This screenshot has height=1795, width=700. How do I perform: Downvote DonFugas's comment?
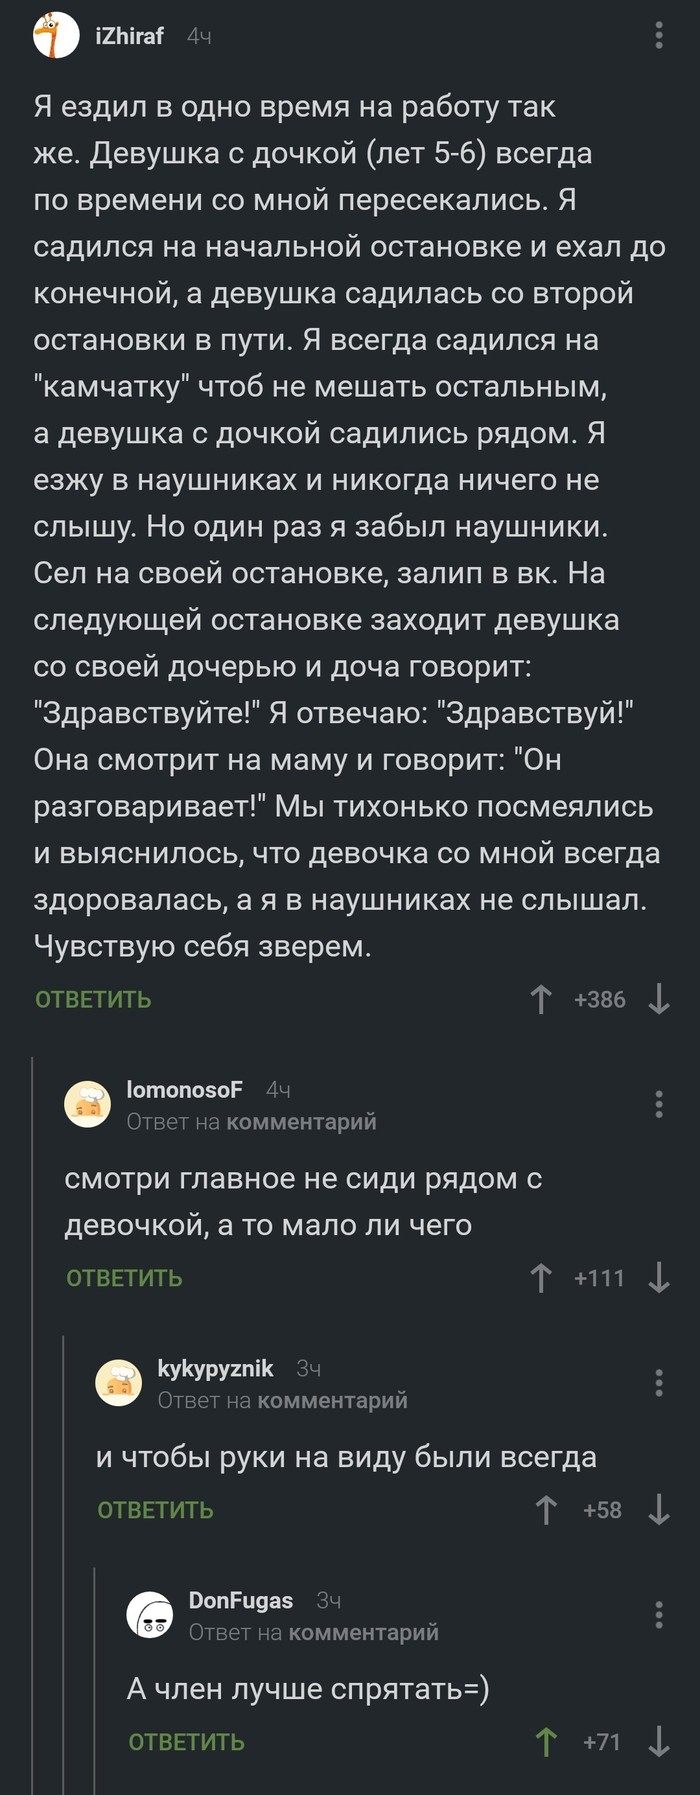click(656, 1743)
